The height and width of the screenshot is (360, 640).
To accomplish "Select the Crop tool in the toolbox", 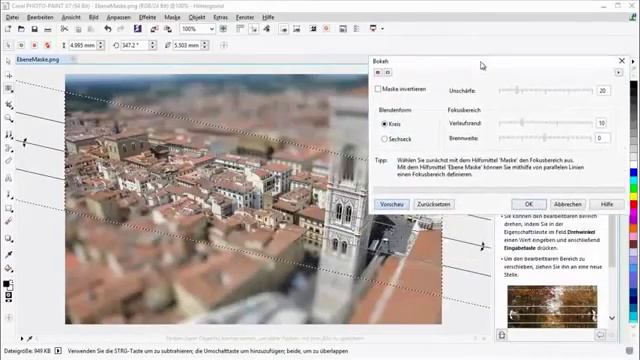I will click(x=9, y=105).
